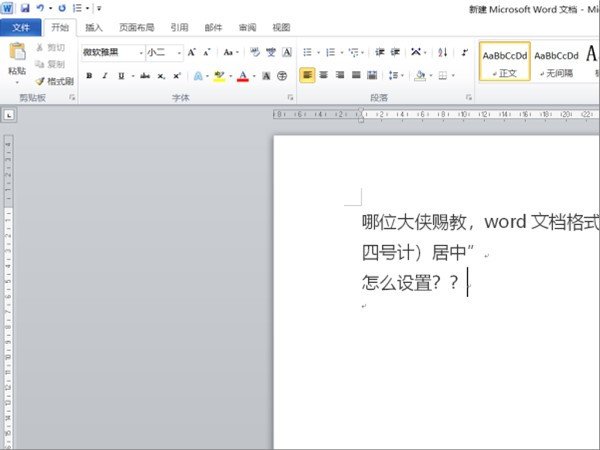
Task: Open enclosed characters icon
Action: point(282,76)
